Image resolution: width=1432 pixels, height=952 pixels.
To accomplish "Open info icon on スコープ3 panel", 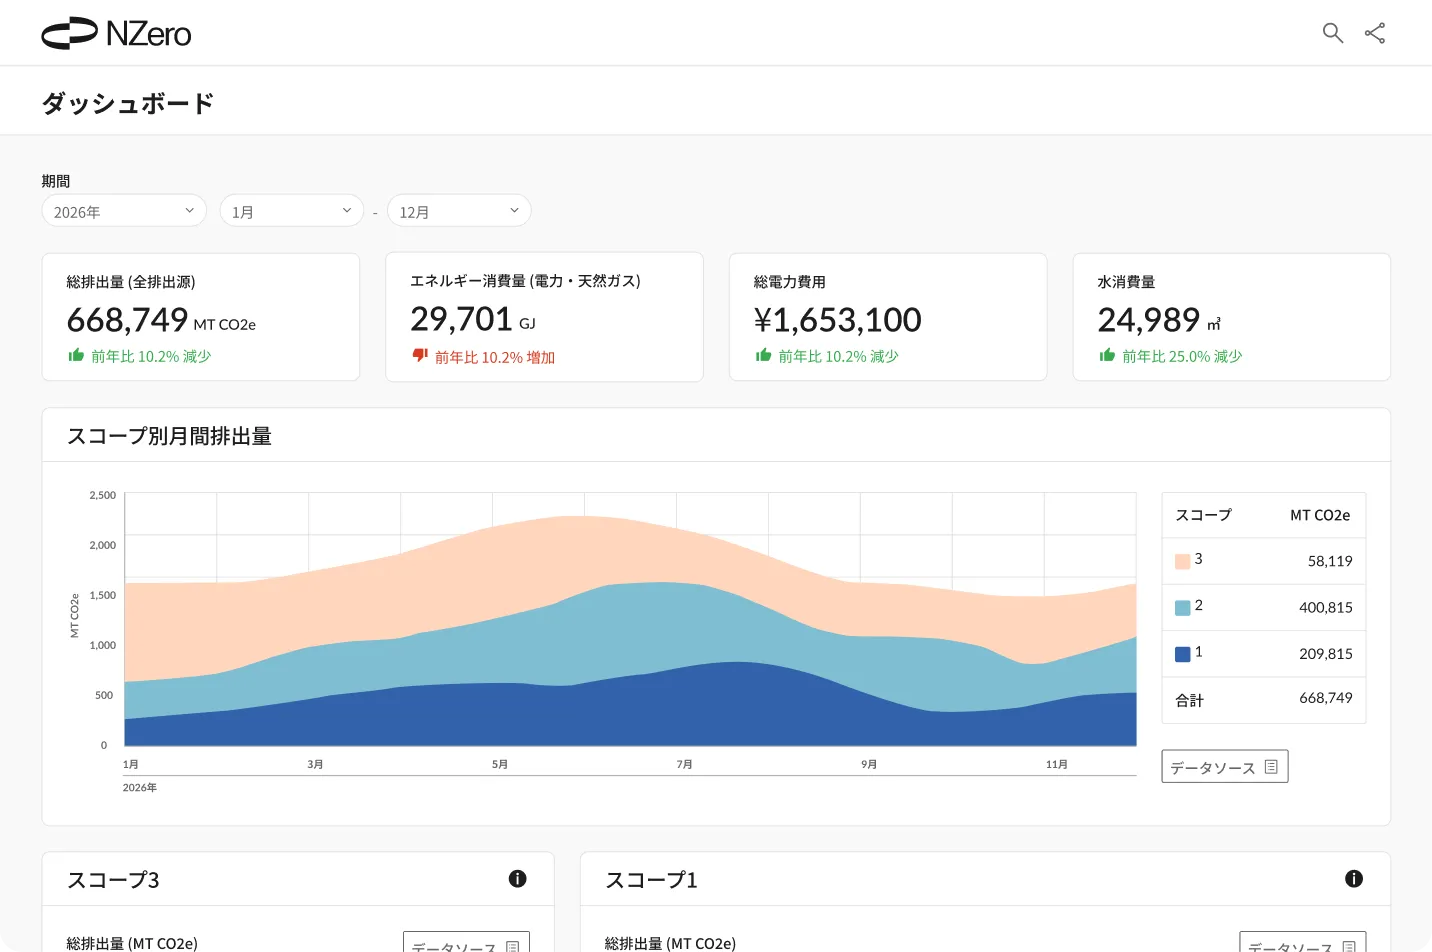I will (517, 879).
